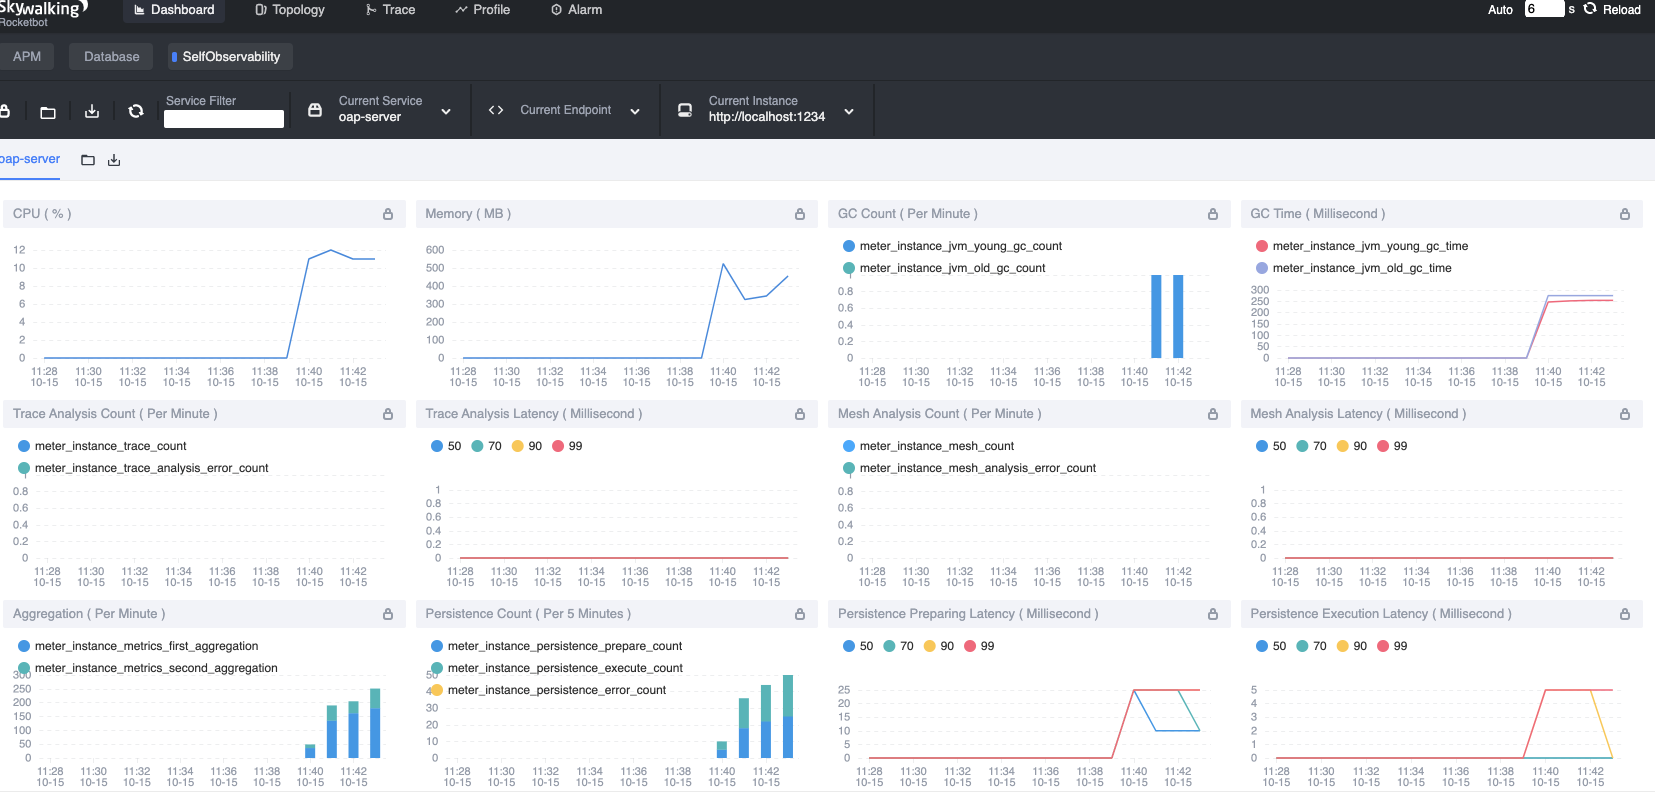Image resolution: width=1655 pixels, height=794 pixels.
Task: Click the lock icon on CPU panel
Action: (388, 214)
